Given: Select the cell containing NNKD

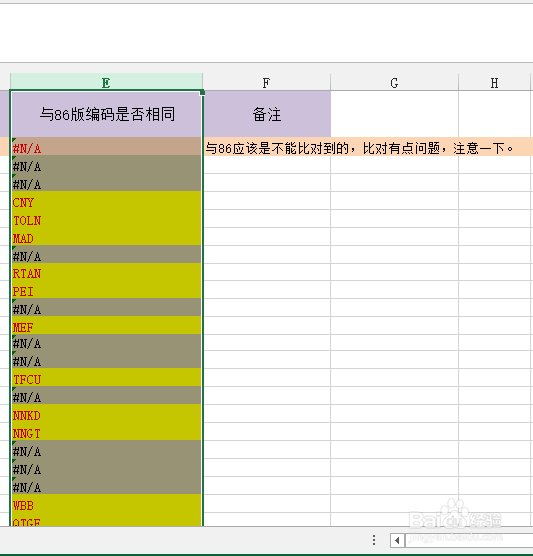Looking at the screenshot, I should pos(106,413).
